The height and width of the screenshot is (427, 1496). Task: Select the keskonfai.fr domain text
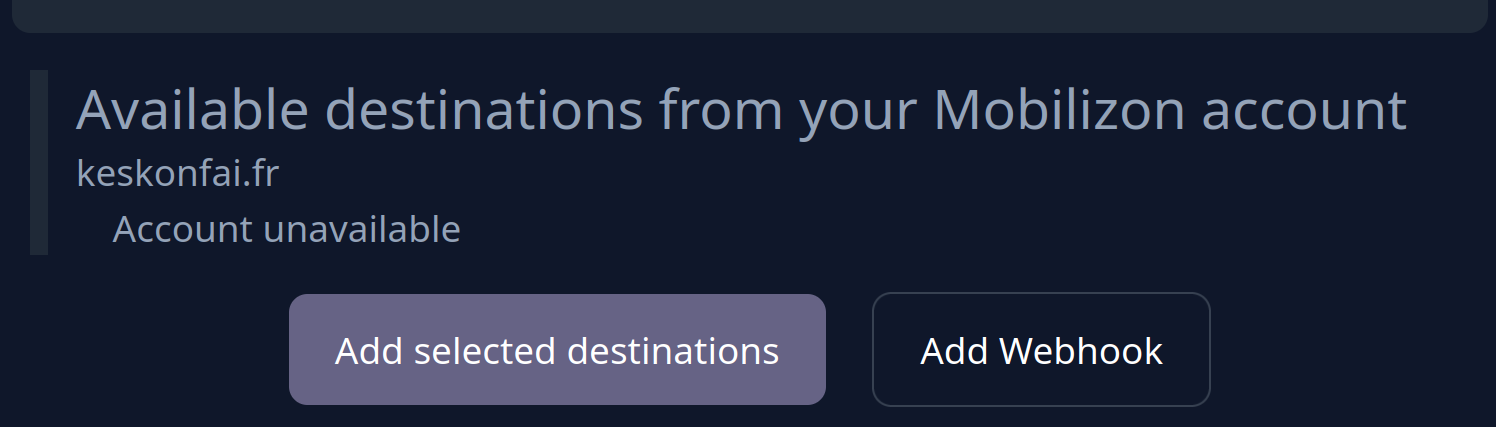tap(177, 174)
